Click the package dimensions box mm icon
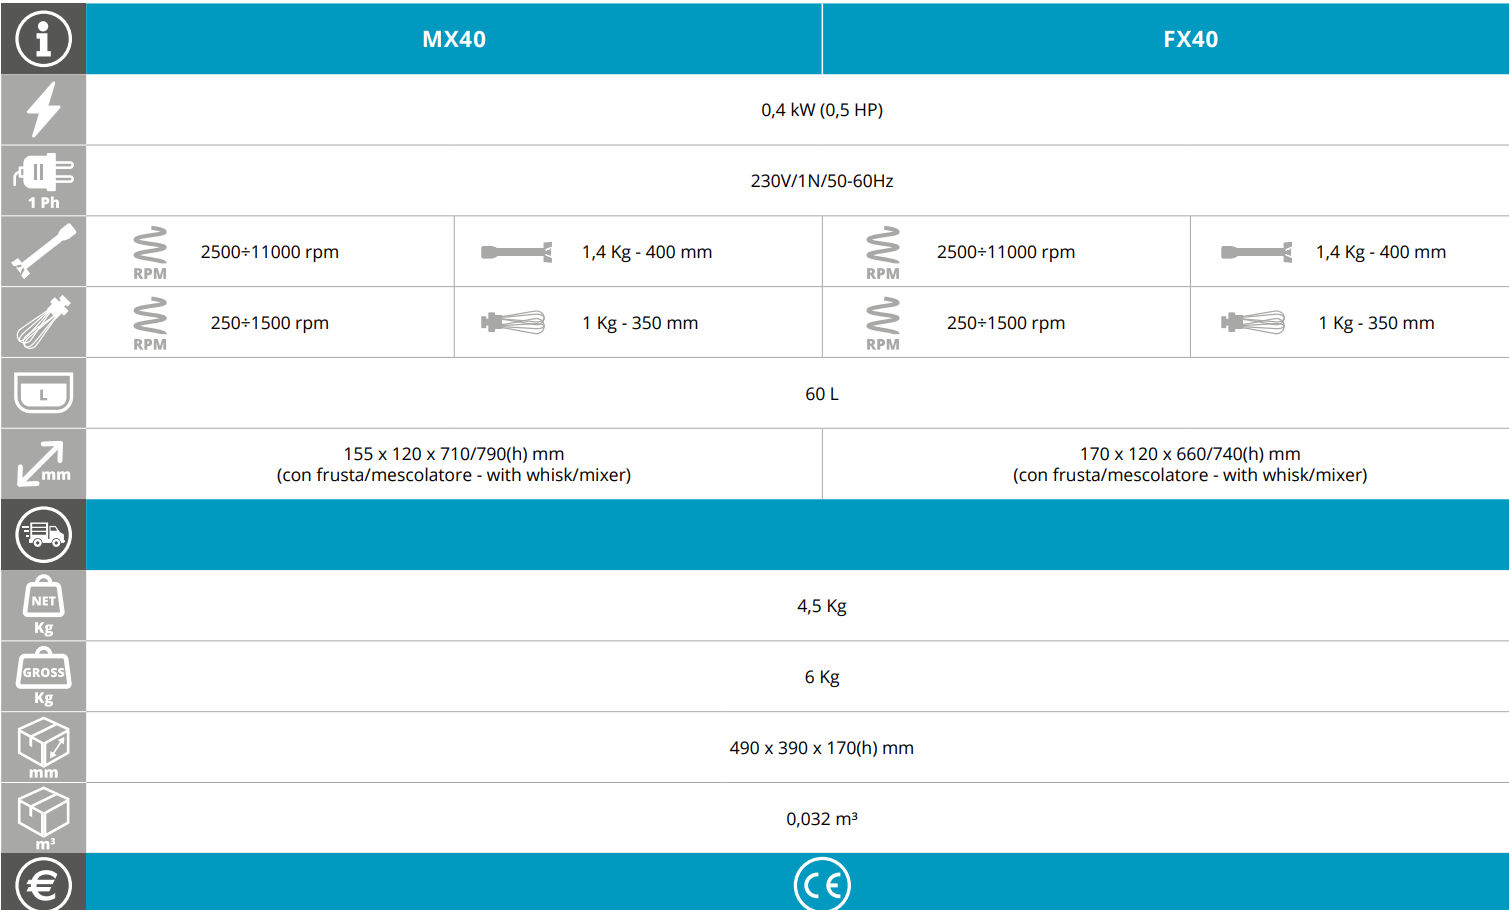This screenshot has height=910, width=1509. point(43,746)
